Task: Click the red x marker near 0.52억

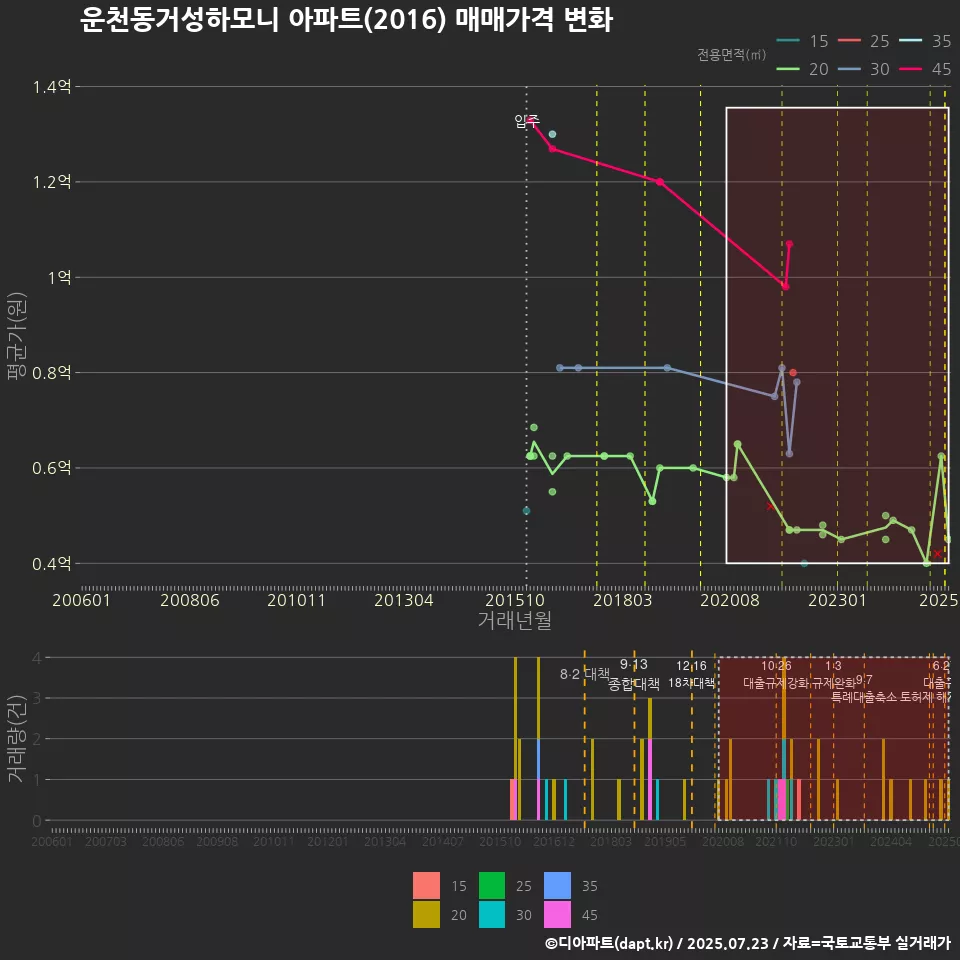Action: point(770,506)
